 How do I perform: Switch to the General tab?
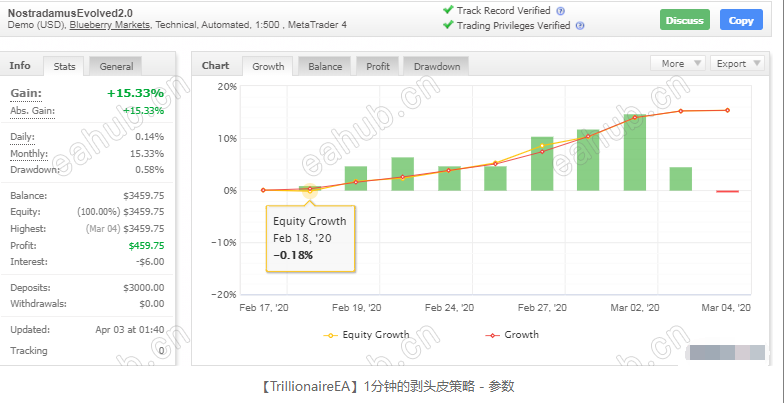(x=116, y=66)
